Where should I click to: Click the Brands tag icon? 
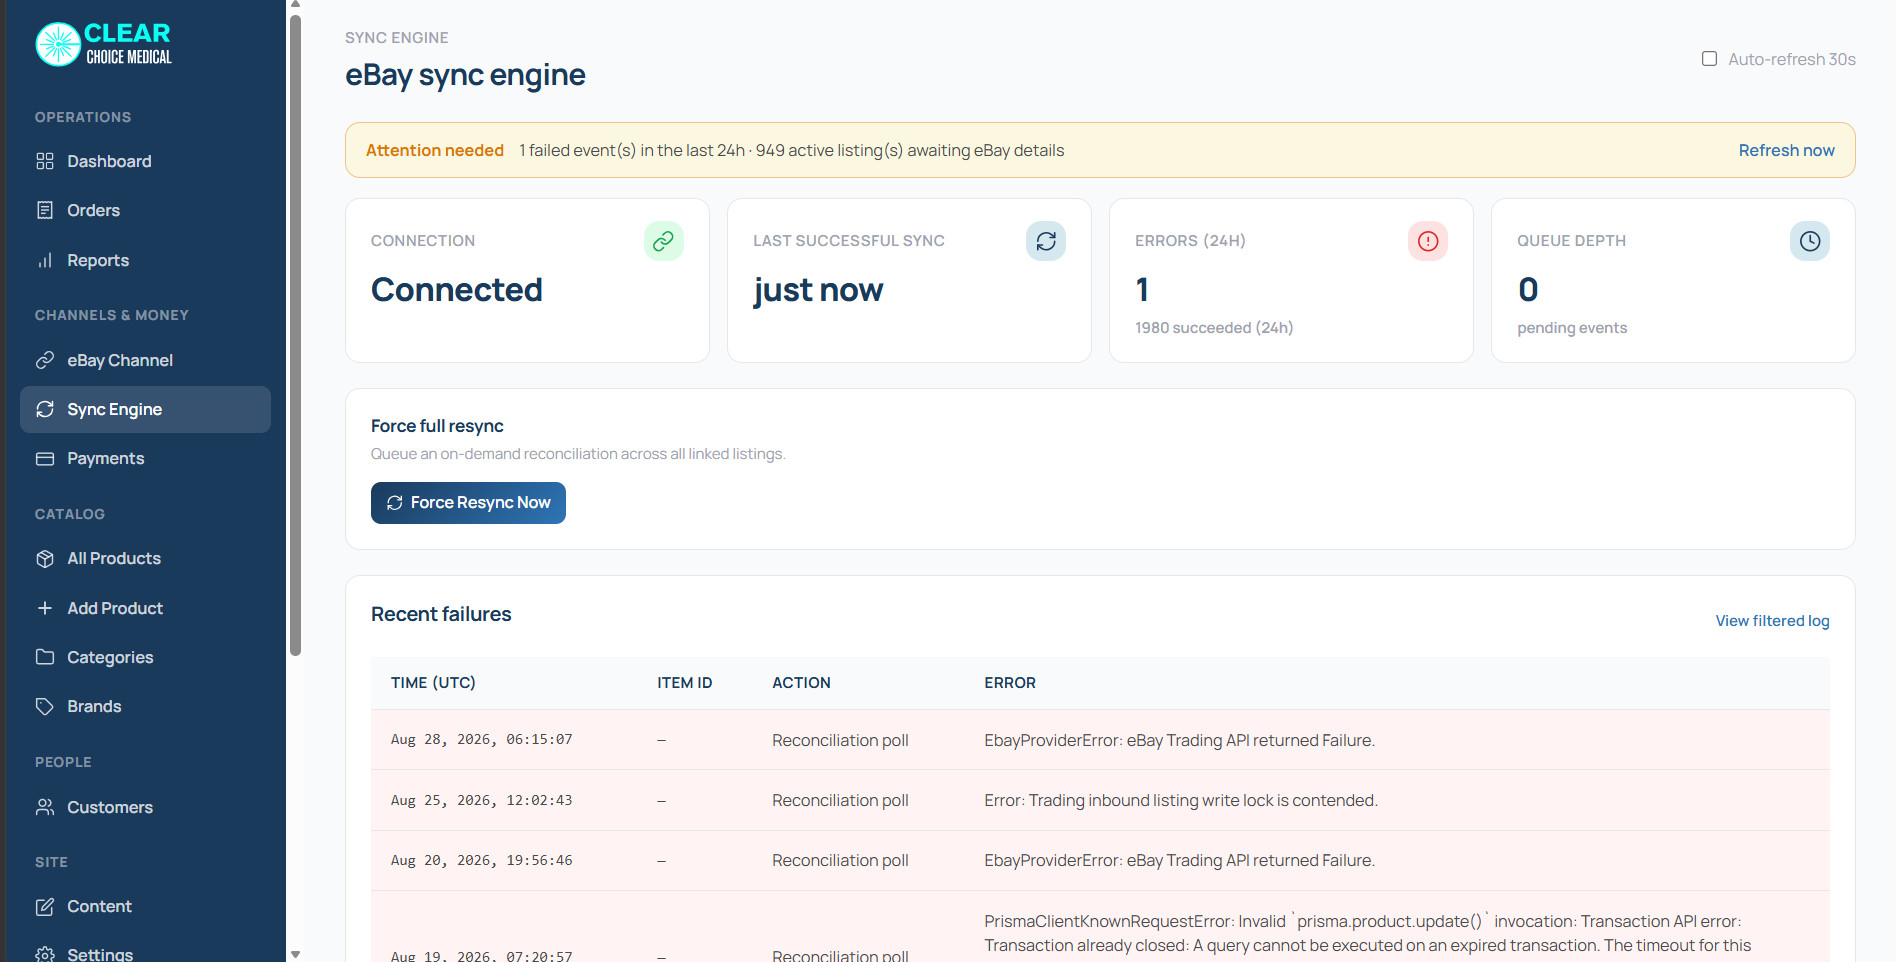point(45,706)
